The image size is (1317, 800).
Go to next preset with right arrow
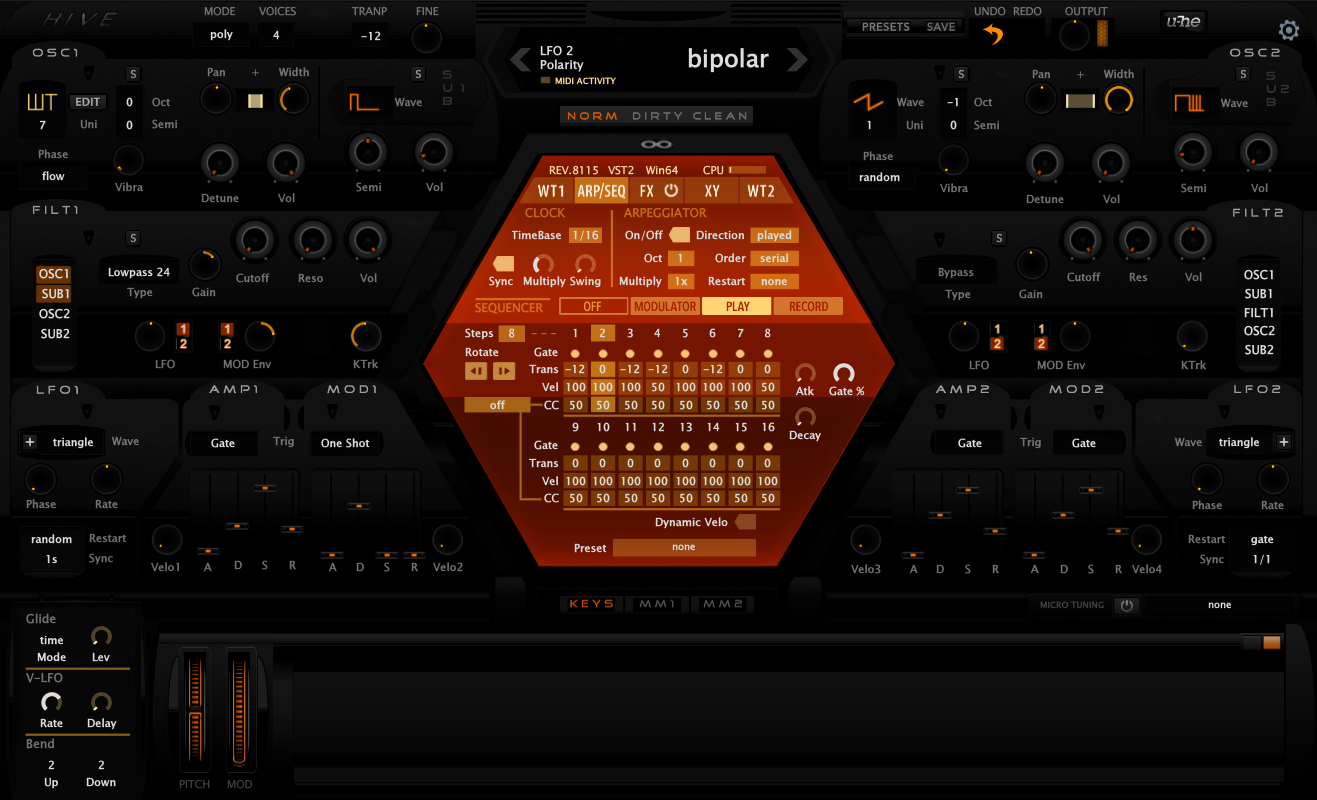pos(796,60)
